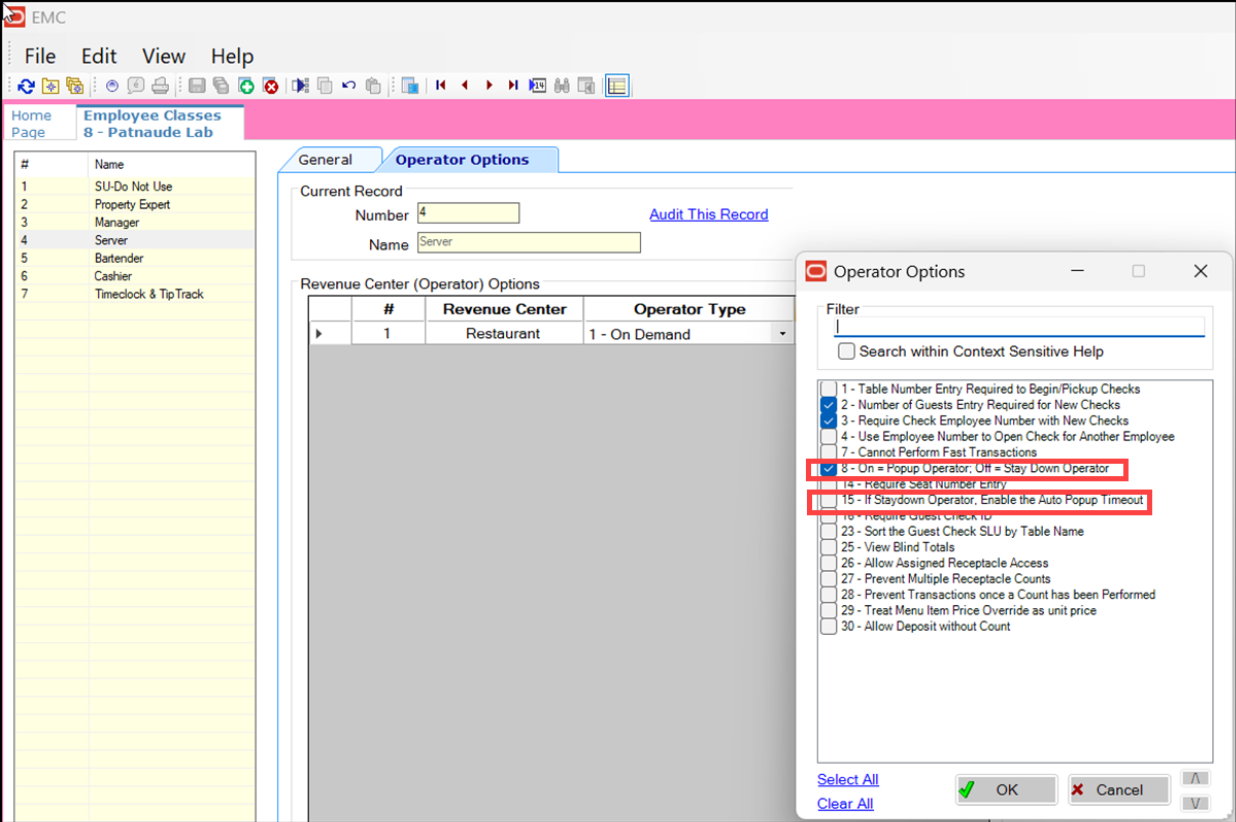Check option 23 Sort Guest Check SLU
The width and height of the screenshot is (1236, 822).
[x=828, y=531]
